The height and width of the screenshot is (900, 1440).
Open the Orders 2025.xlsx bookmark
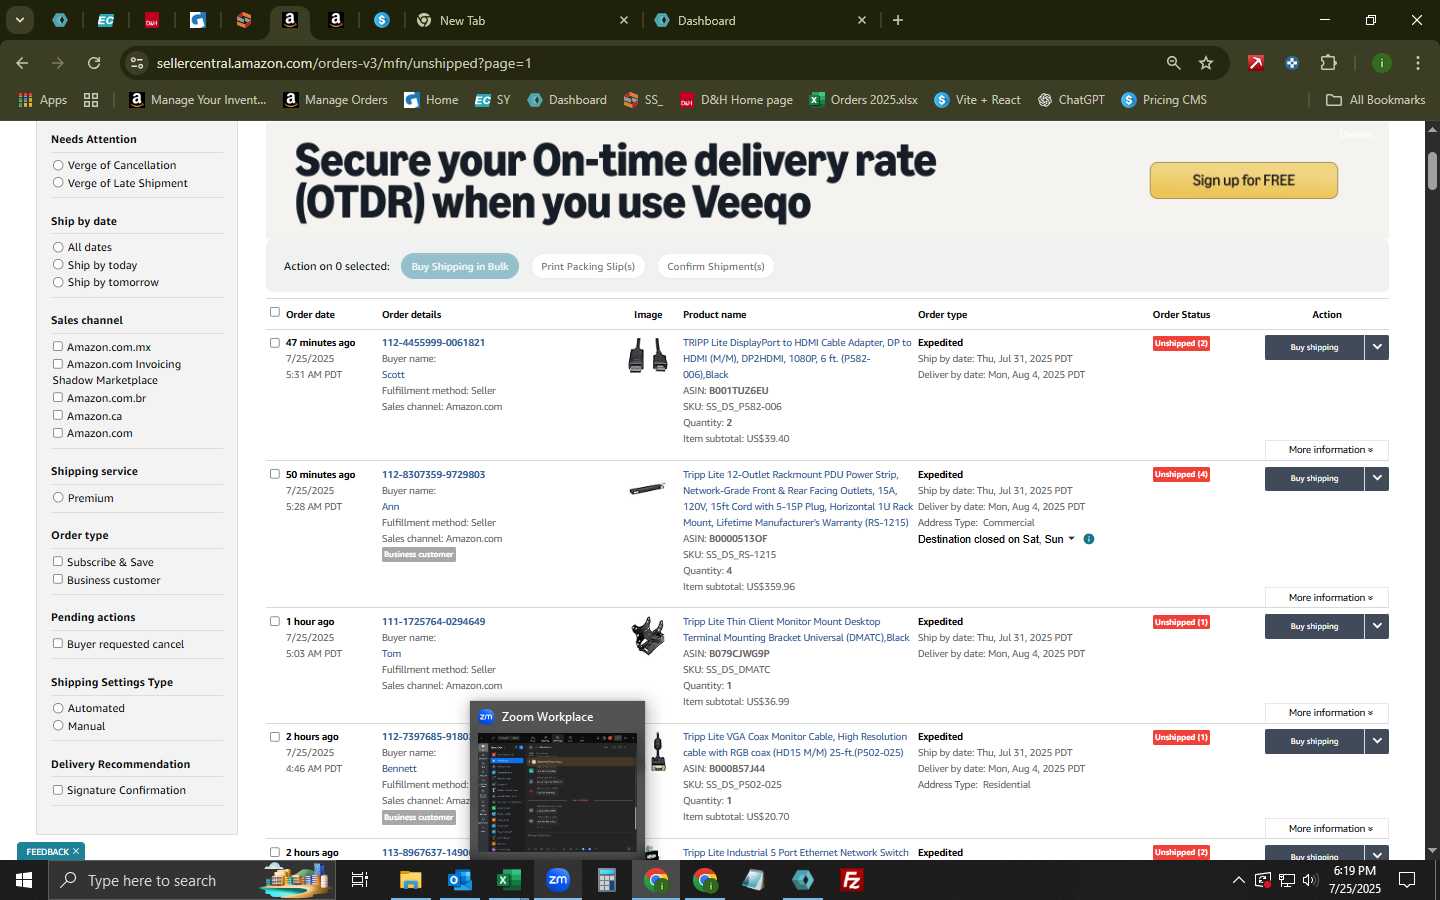[x=863, y=100]
